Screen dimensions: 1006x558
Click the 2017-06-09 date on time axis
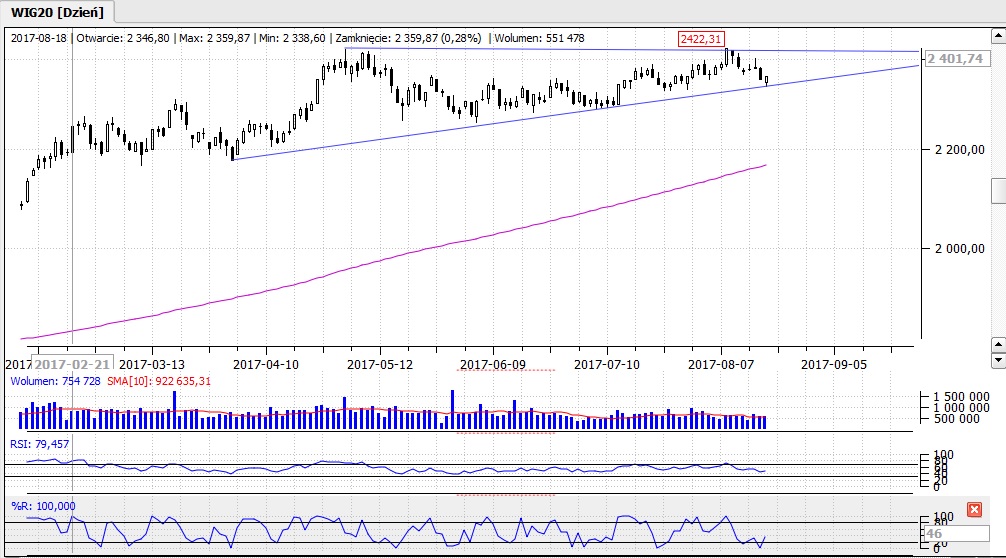pyautogui.click(x=494, y=365)
